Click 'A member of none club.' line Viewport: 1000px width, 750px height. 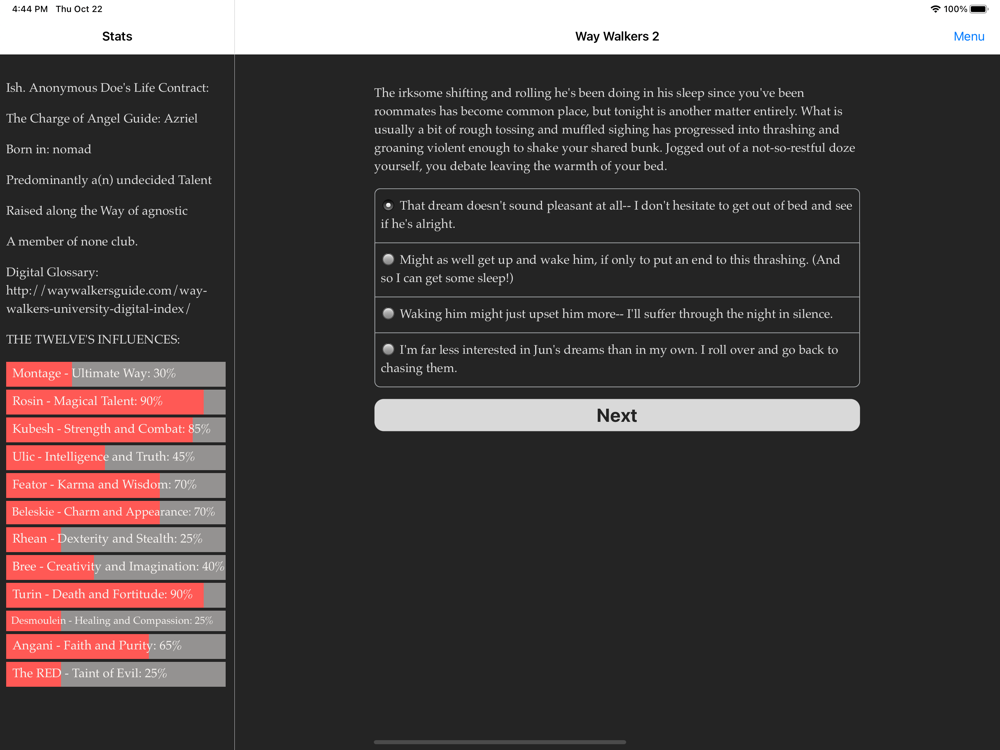click(x=71, y=241)
